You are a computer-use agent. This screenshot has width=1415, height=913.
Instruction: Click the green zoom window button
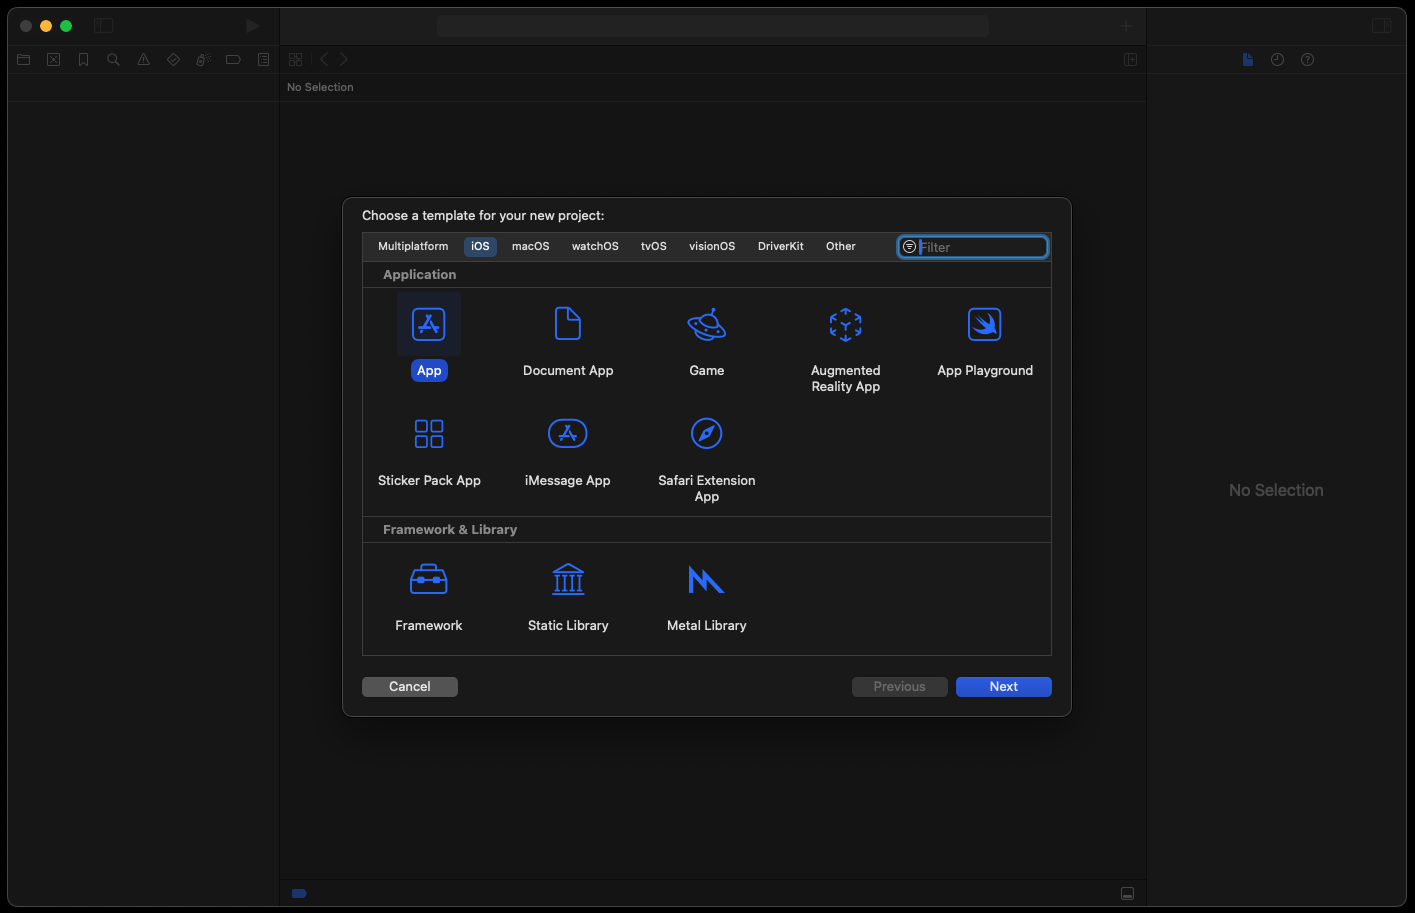(x=66, y=26)
